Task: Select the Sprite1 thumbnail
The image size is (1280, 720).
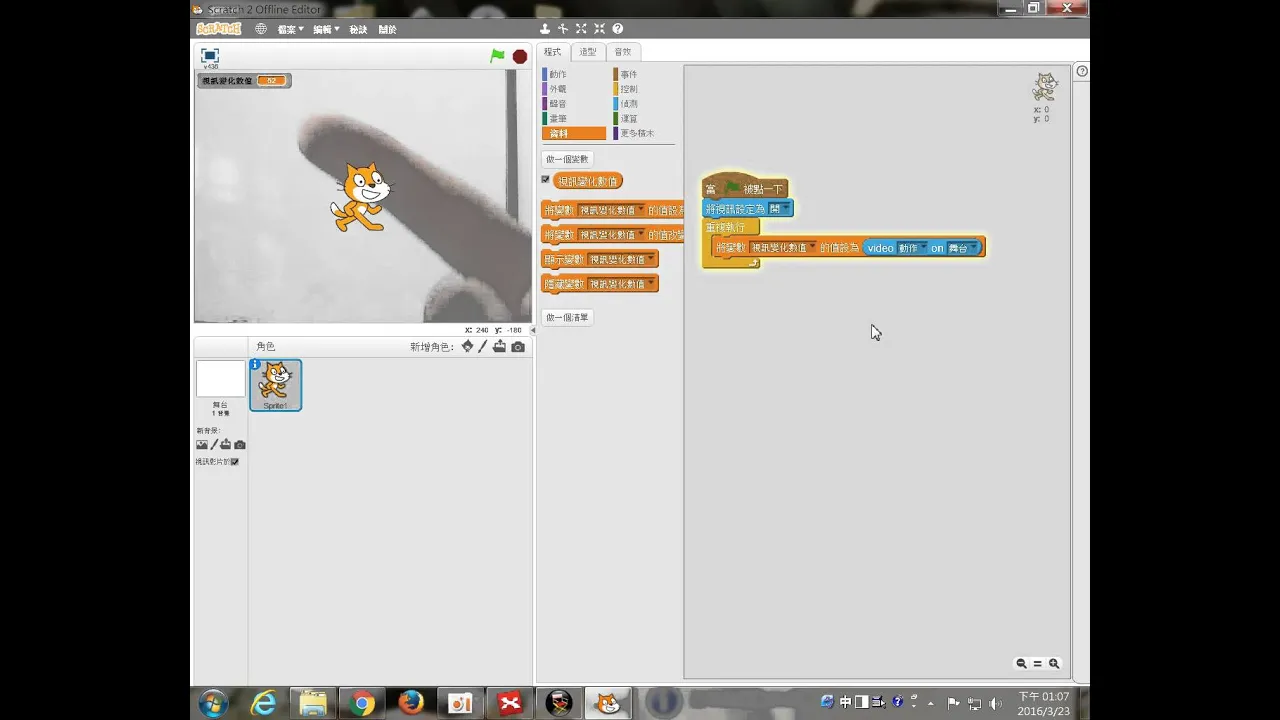Action: click(275, 385)
